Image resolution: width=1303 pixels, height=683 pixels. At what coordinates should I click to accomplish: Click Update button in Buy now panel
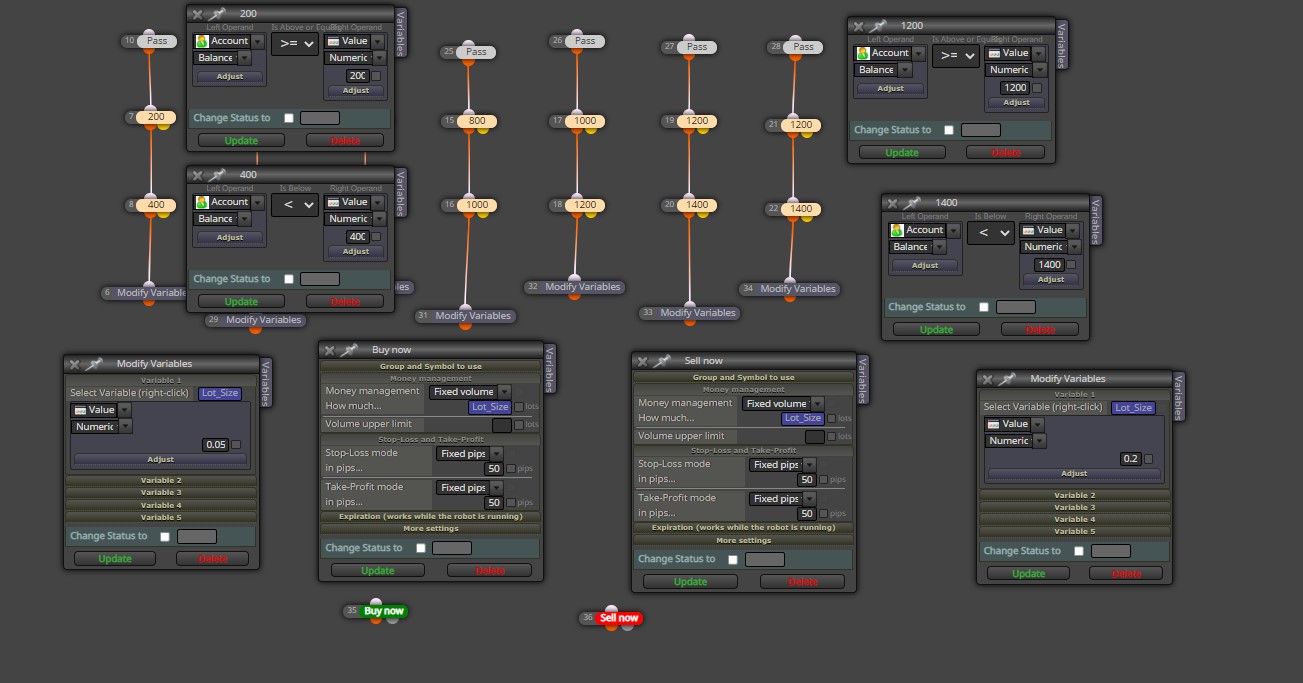pos(378,571)
